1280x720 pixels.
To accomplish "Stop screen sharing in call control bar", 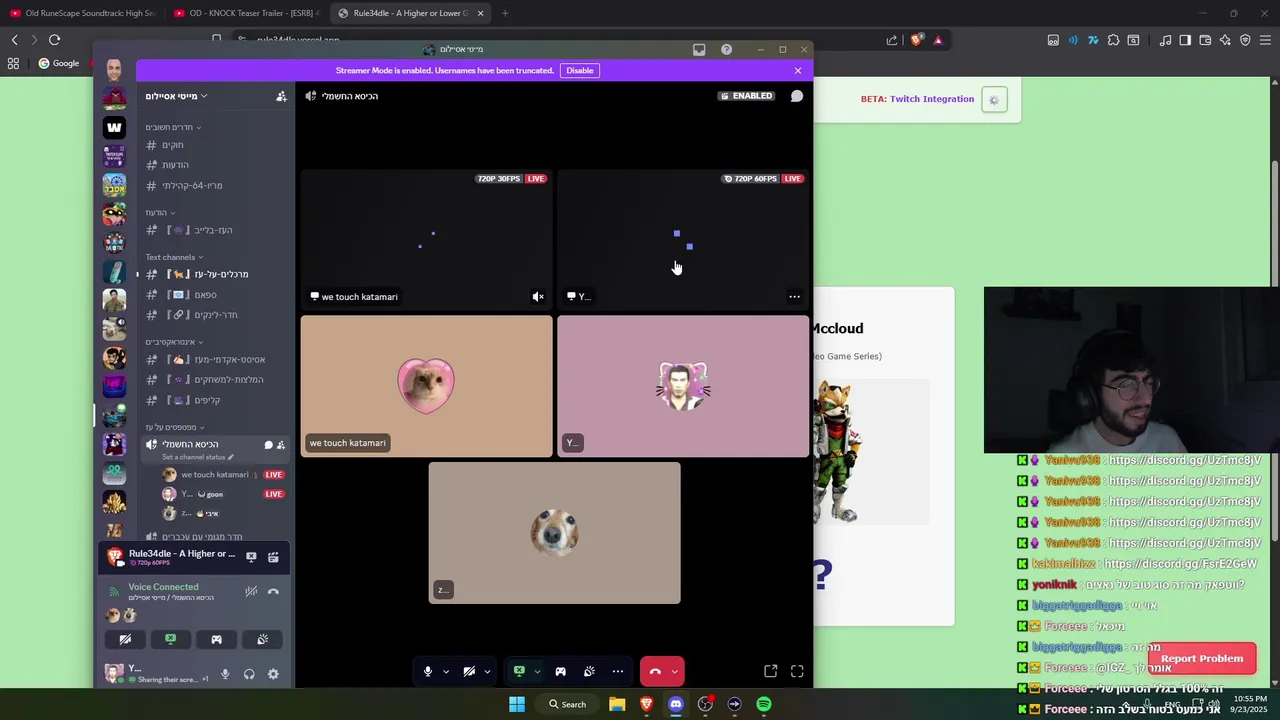I will click(519, 671).
